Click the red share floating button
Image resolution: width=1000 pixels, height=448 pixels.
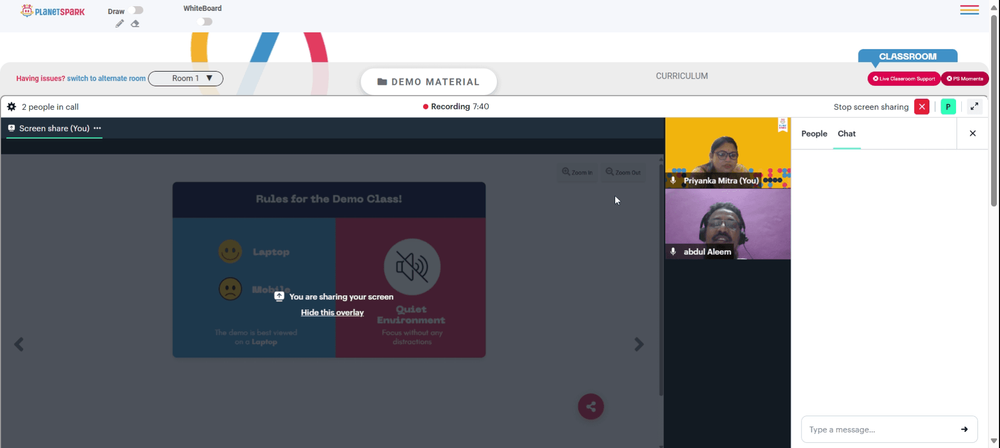click(x=591, y=407)
